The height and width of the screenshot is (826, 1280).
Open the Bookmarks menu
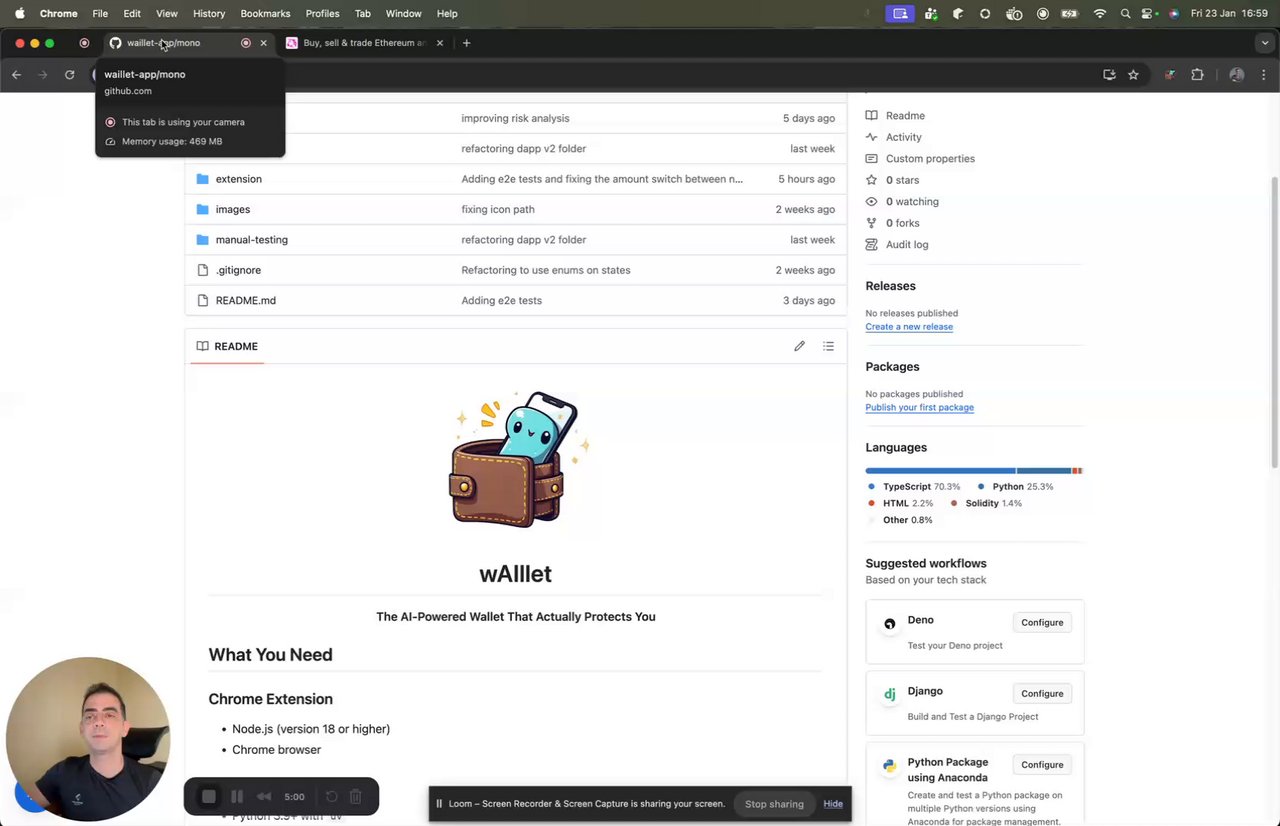coord(265,13)
